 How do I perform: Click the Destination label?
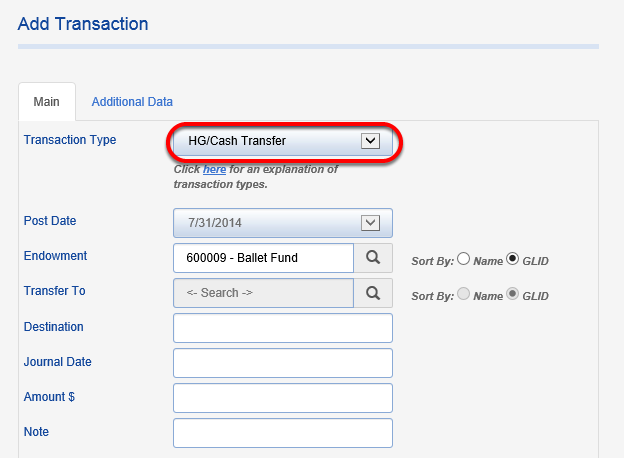tap(54, 327)
